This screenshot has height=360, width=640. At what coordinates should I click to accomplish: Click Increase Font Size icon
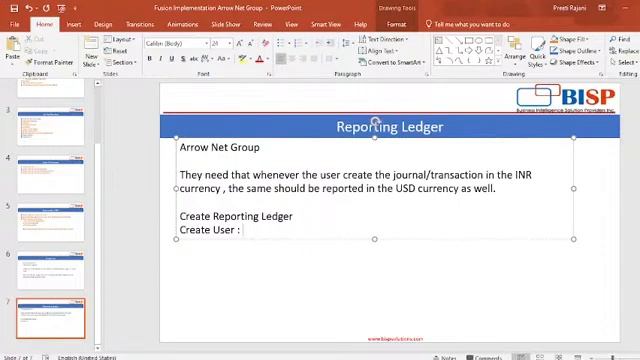pos(240,43)
